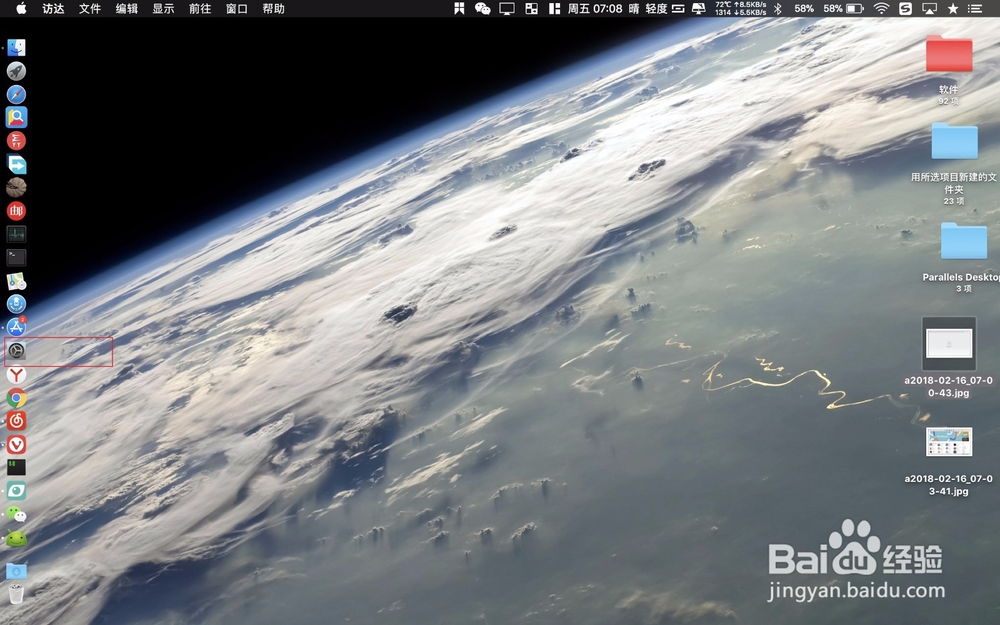Open System Preferences in the Dock
1000x625 pixels.
tap(16, 350)
